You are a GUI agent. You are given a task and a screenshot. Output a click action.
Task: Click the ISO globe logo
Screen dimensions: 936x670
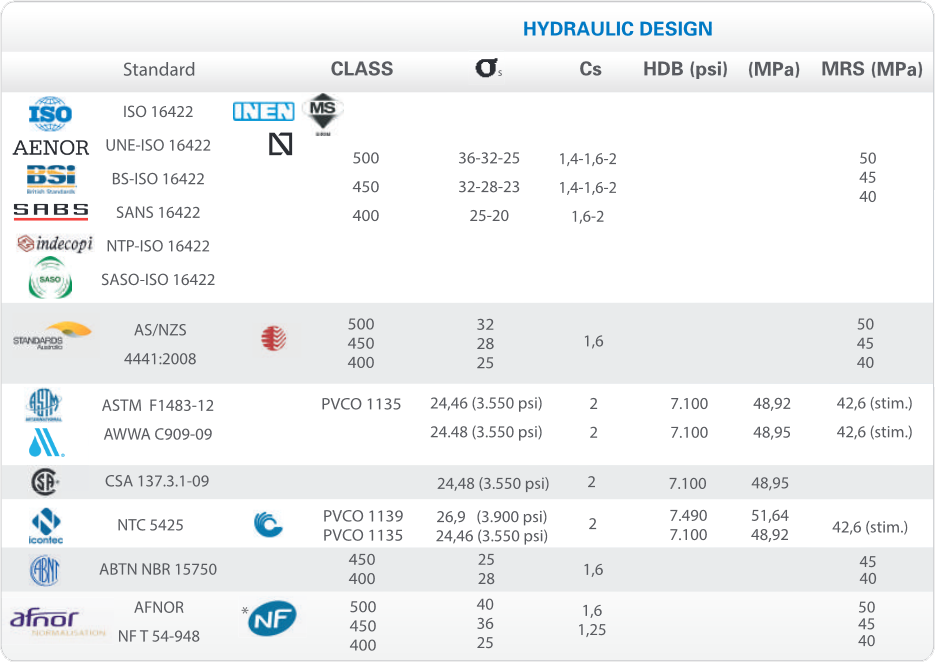[x=50, y=113]
